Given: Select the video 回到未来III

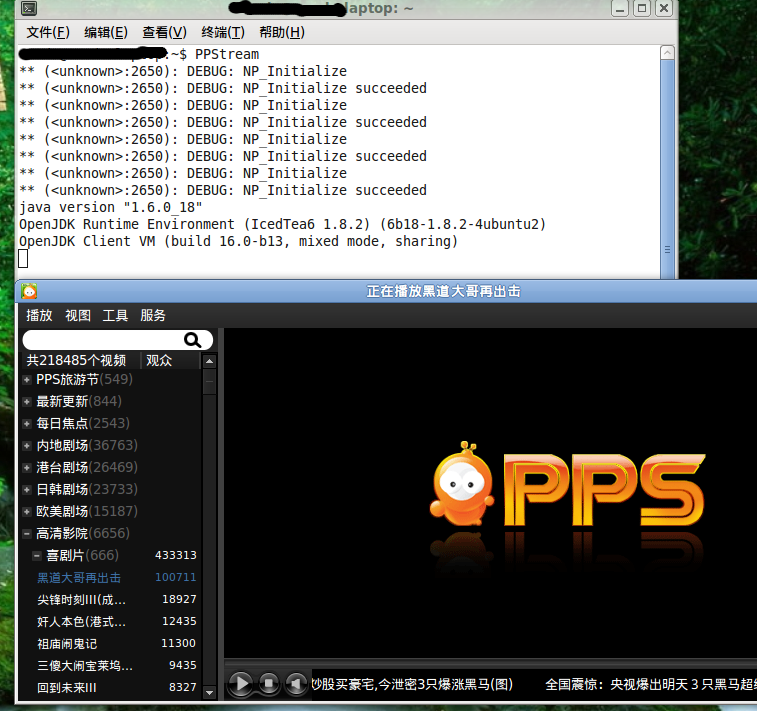Looking at the screenshot, I should (67, 688).
